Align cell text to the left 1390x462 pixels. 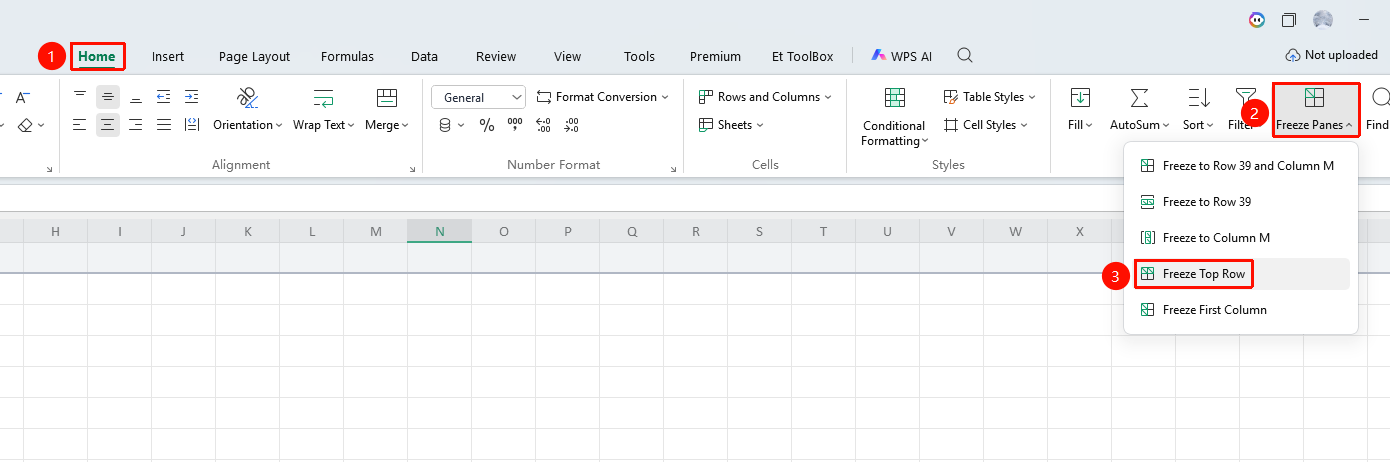[80, 125]
